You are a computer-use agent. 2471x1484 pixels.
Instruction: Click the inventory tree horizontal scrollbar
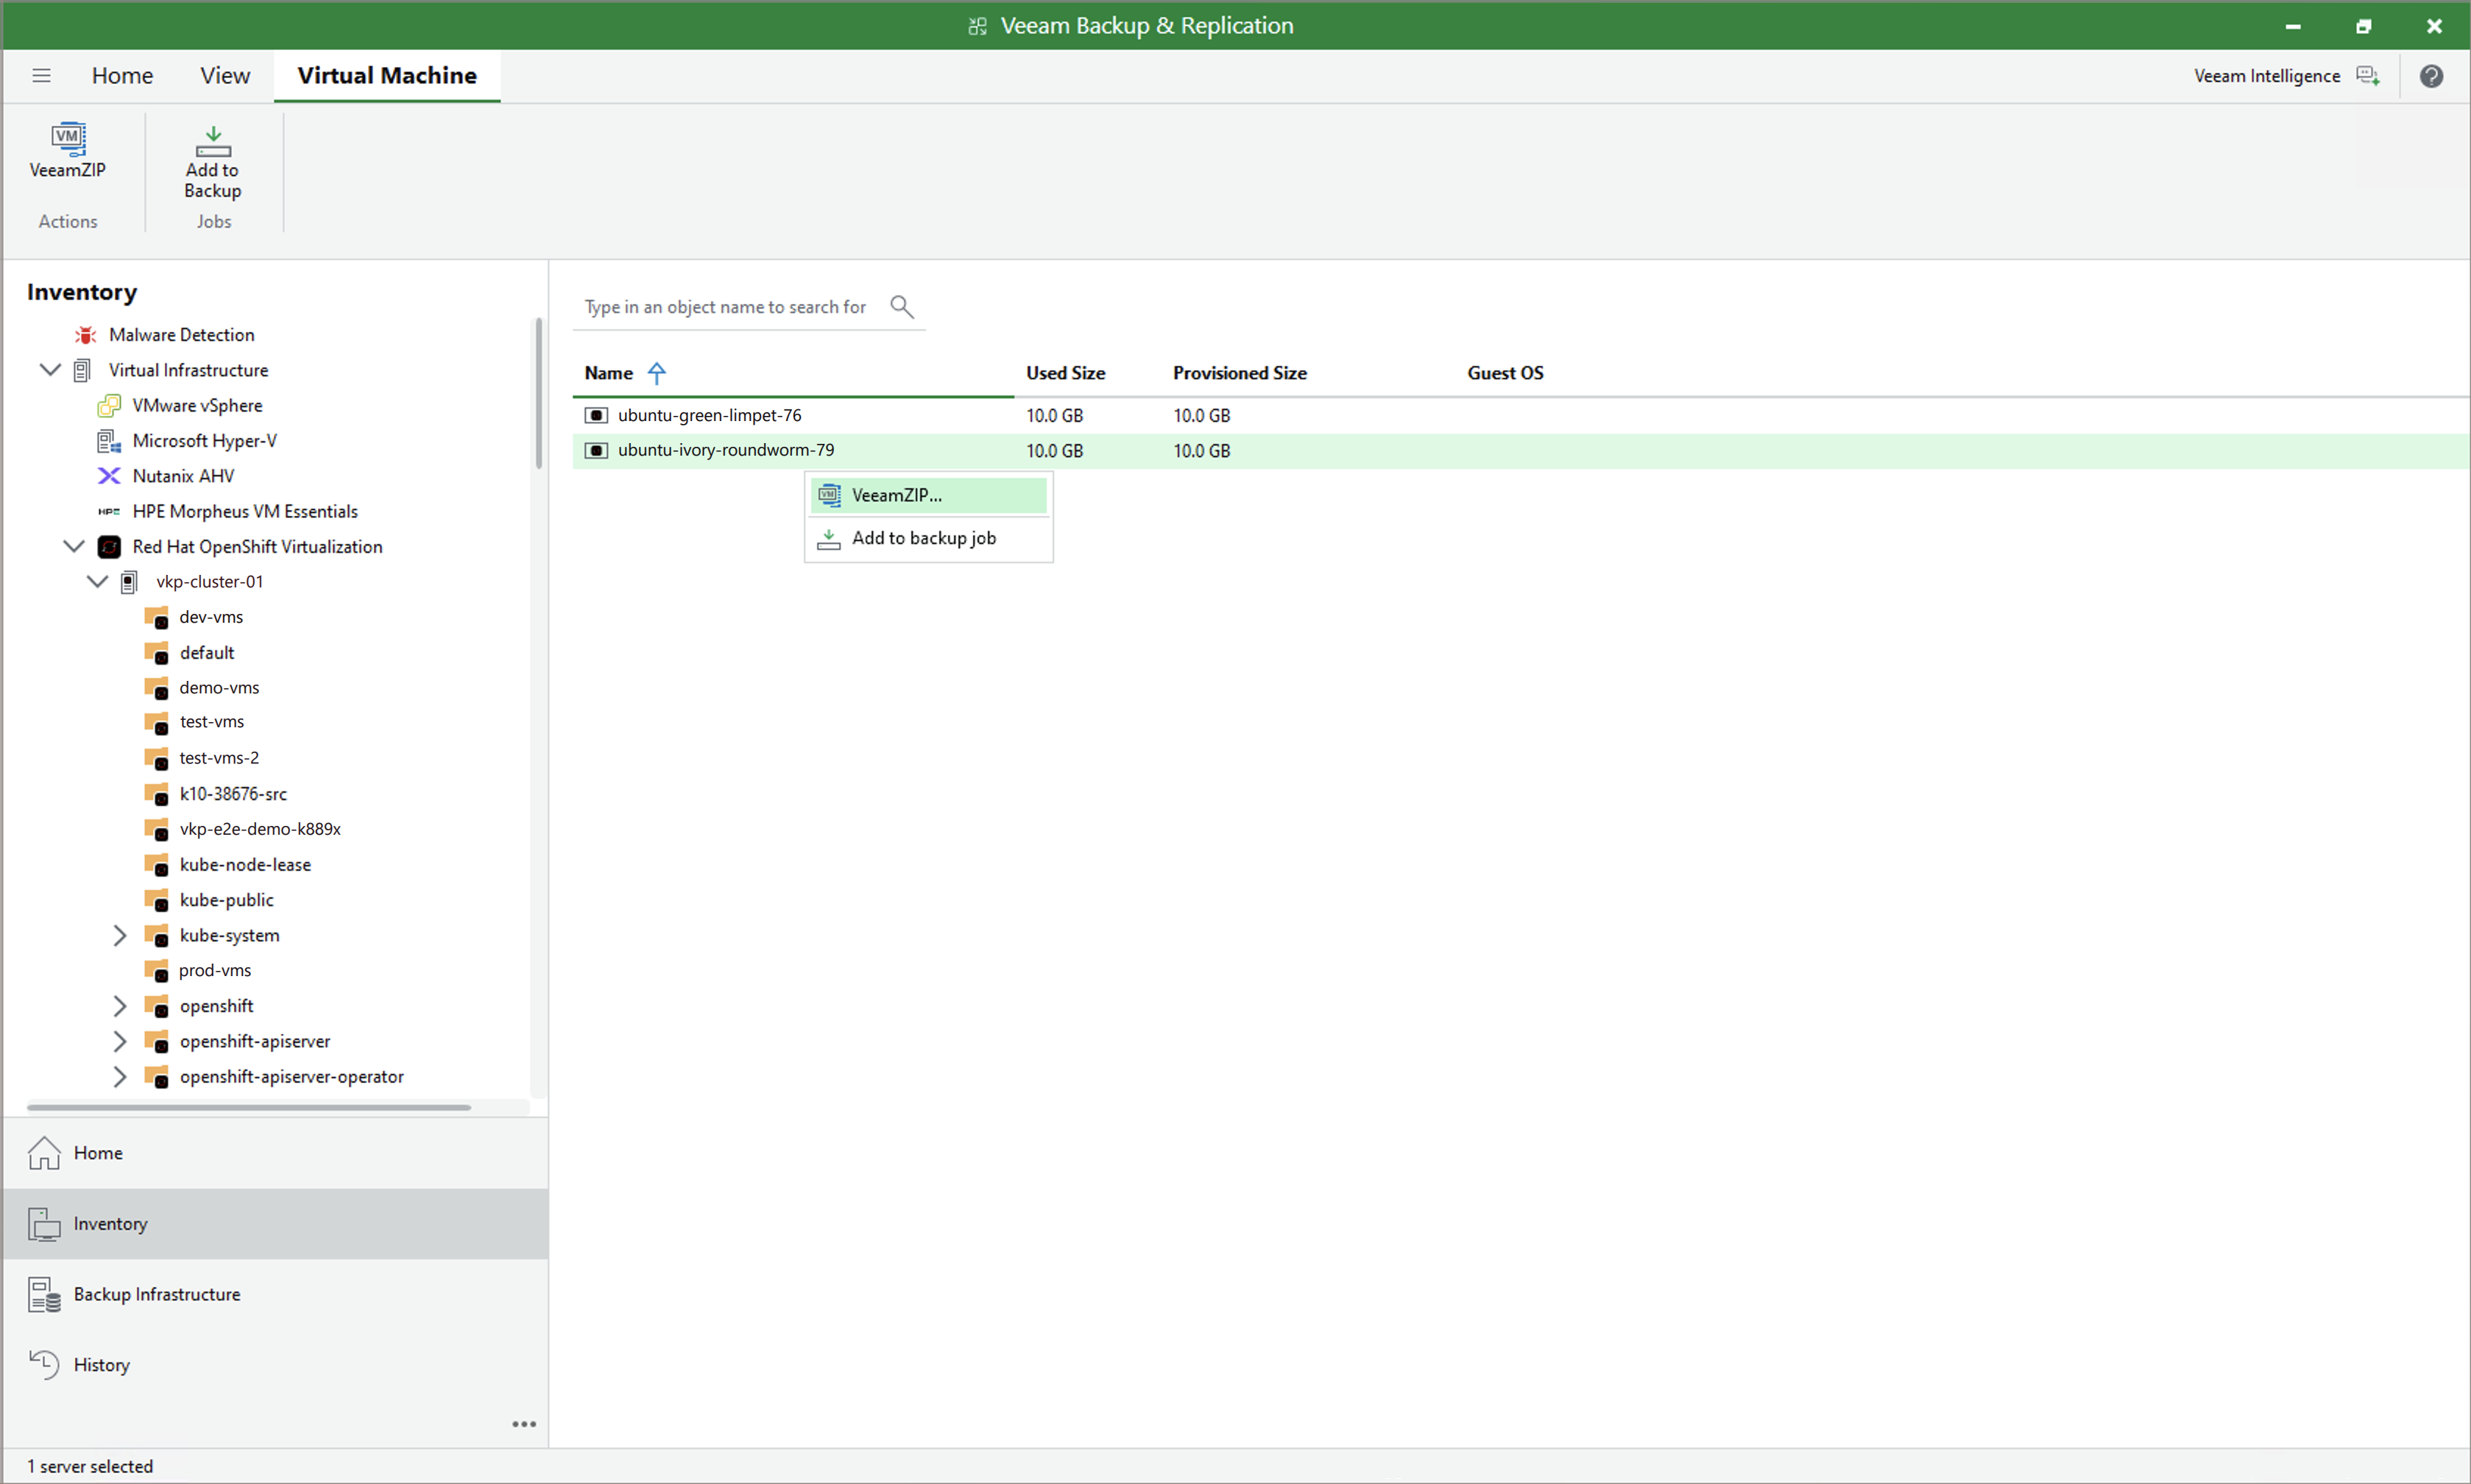click(249, 1107)
